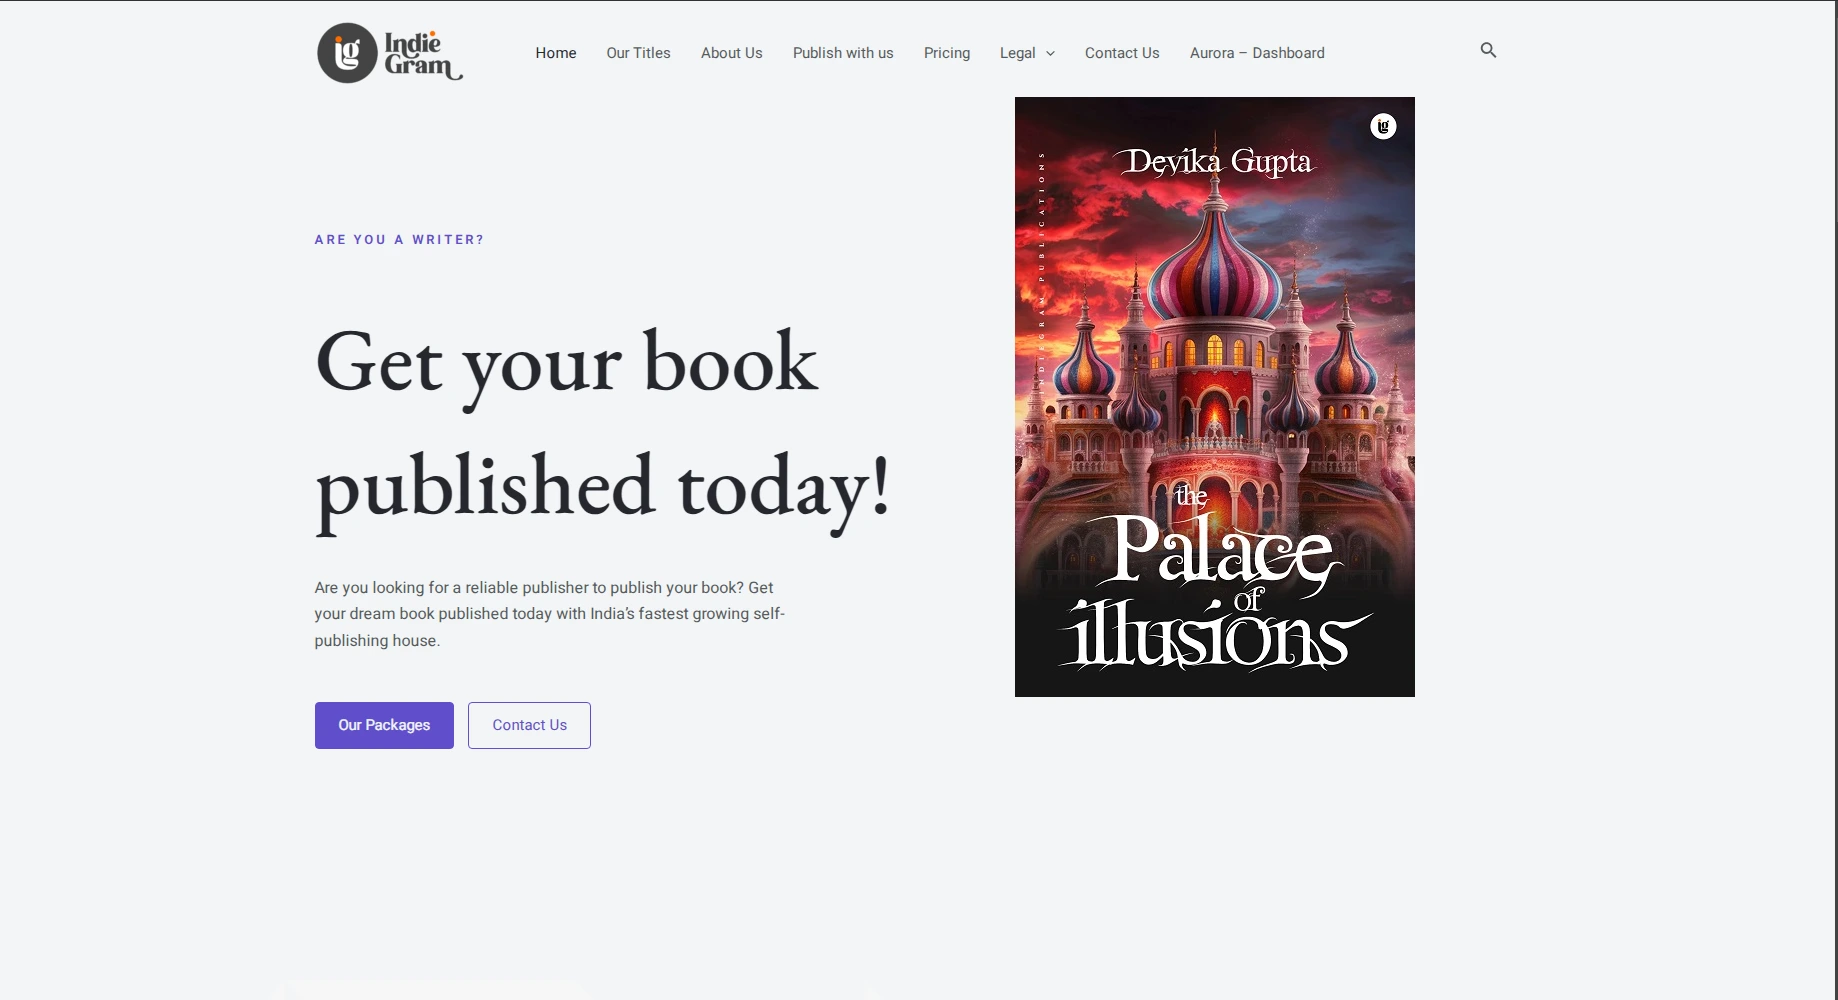Screen dimensions: 1838x1000
Task: Open the Our Titles page
Action: 638,53
